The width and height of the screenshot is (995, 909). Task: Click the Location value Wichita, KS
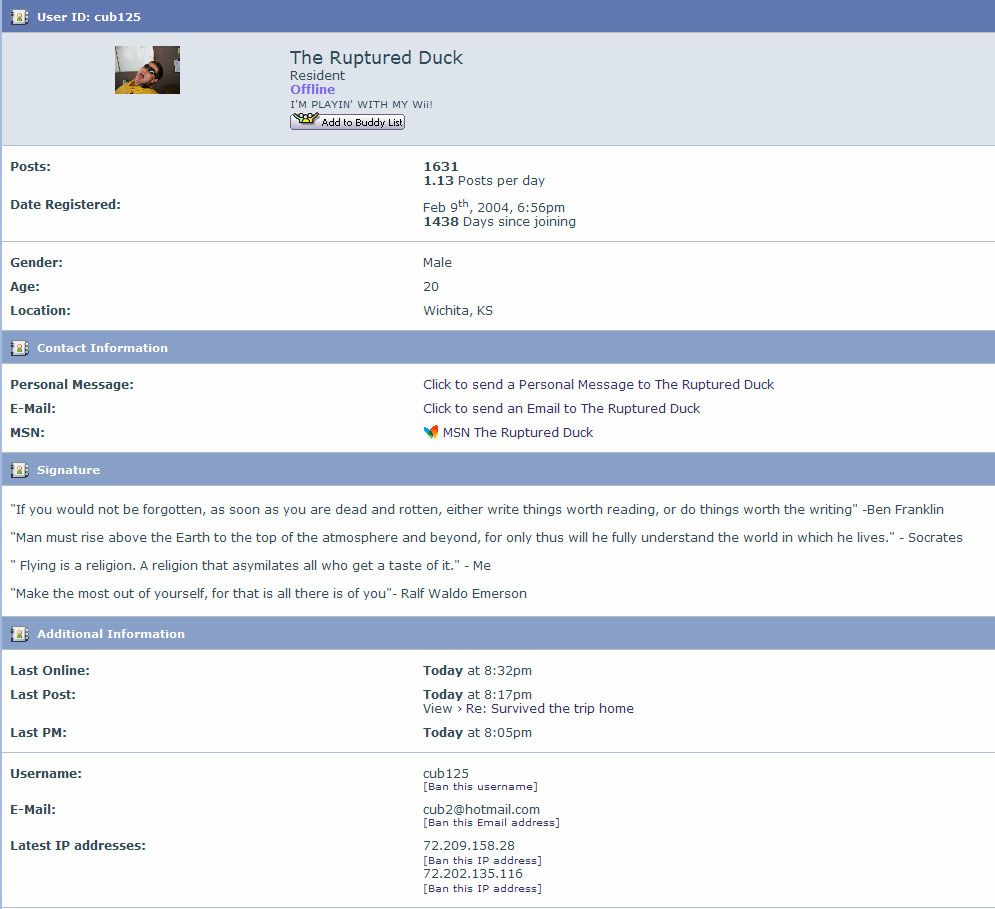click(458, 311)
